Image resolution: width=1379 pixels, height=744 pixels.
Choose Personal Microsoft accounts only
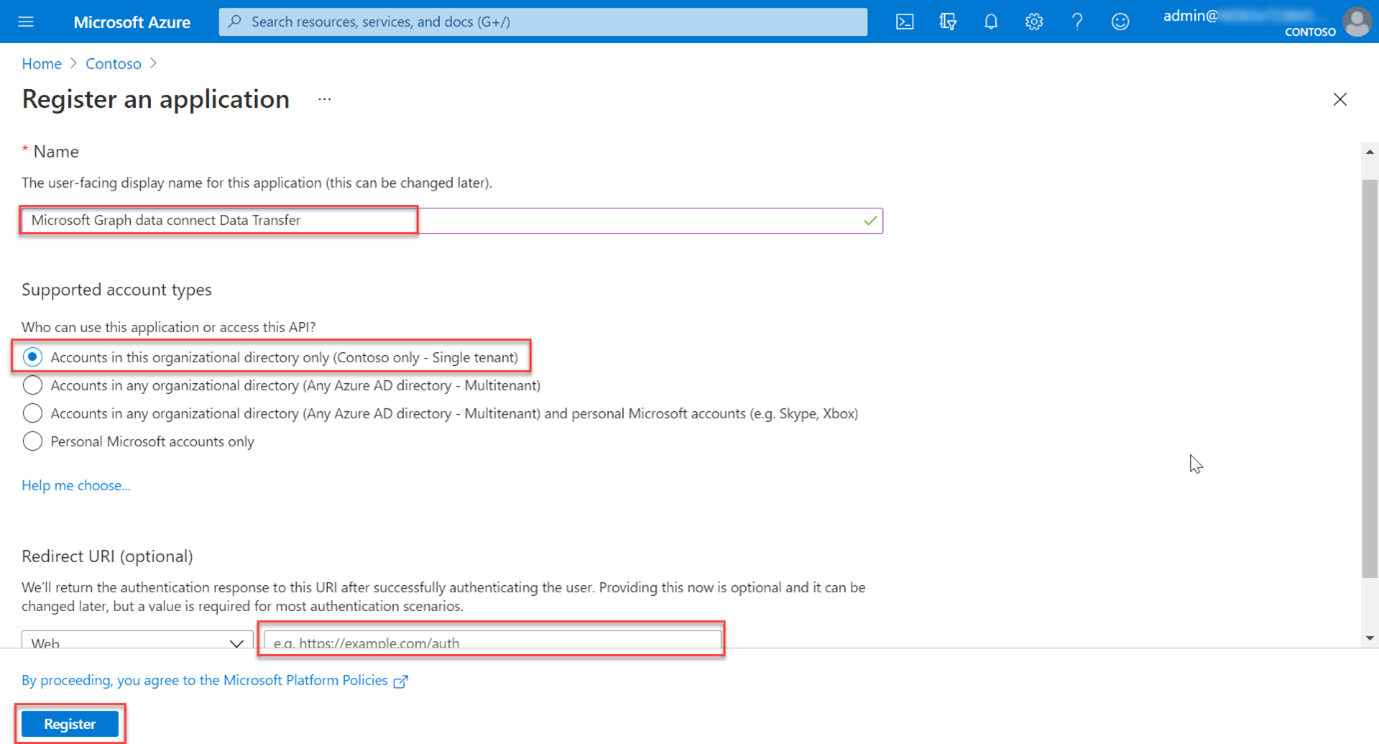(31, 441)
